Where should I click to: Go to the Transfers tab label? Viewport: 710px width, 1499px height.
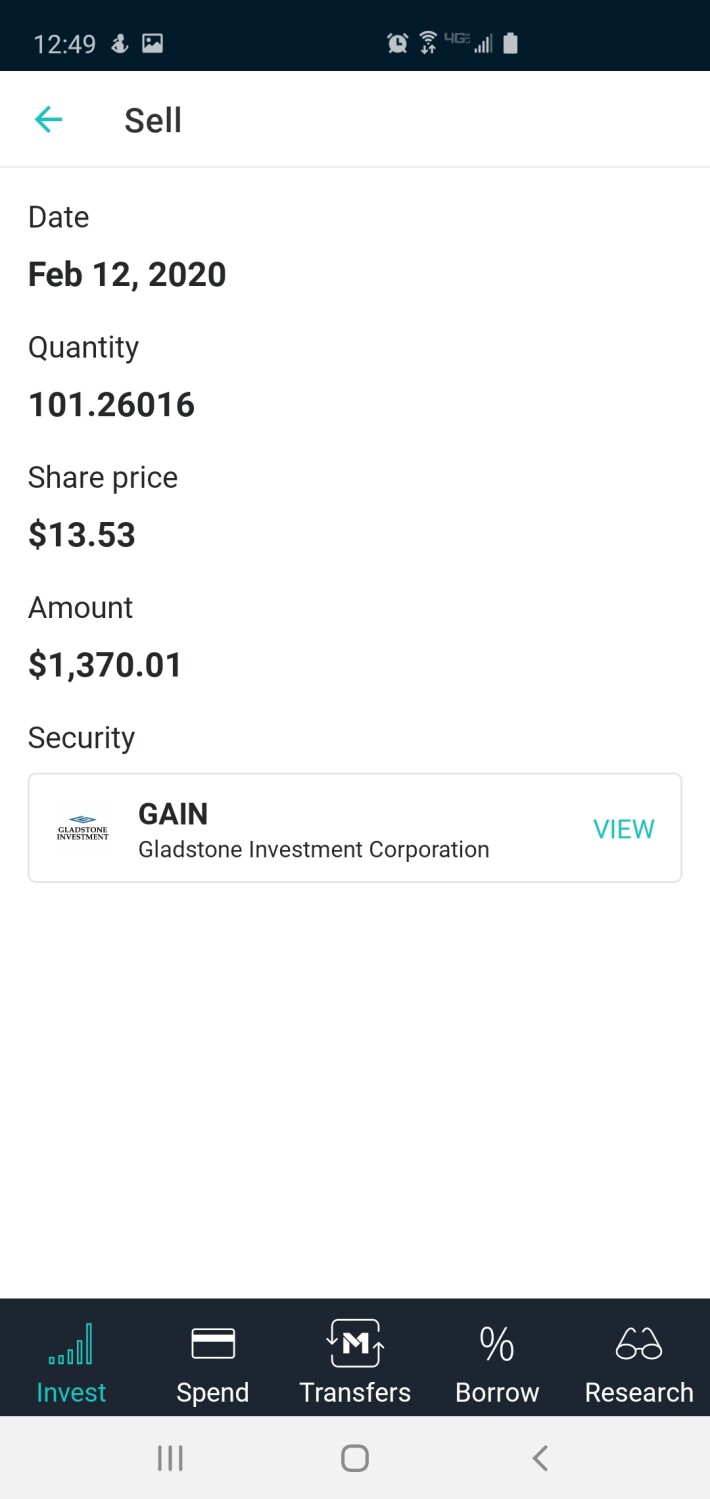pos(355,1392)
